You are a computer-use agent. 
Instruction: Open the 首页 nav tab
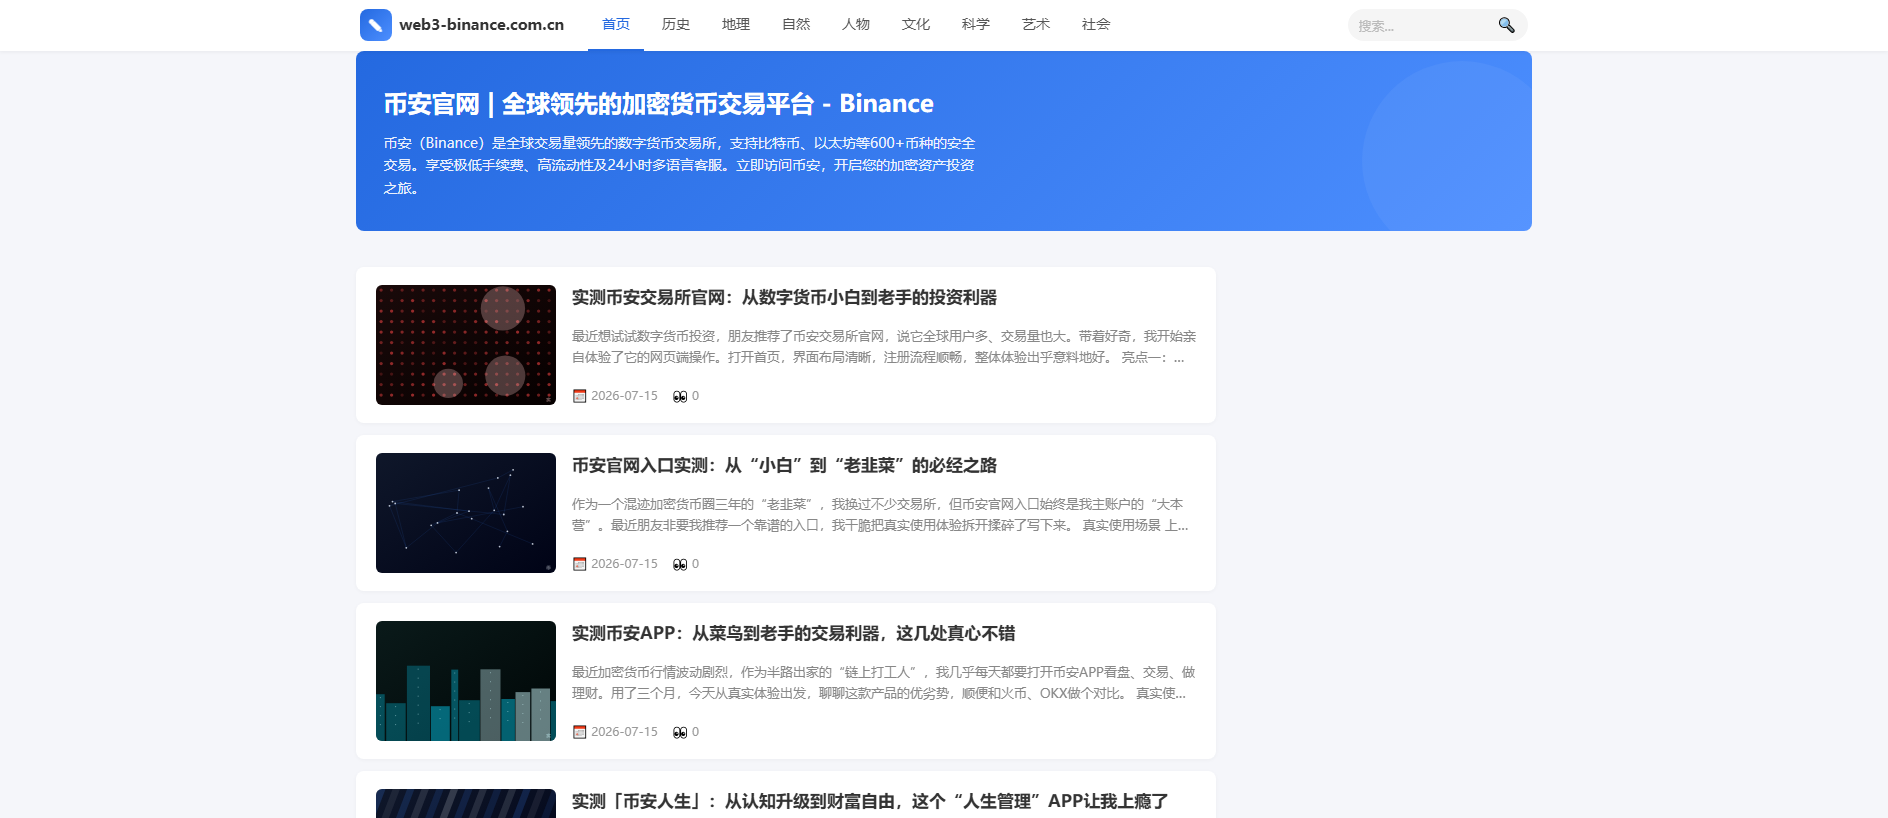[x=616, y=24]
